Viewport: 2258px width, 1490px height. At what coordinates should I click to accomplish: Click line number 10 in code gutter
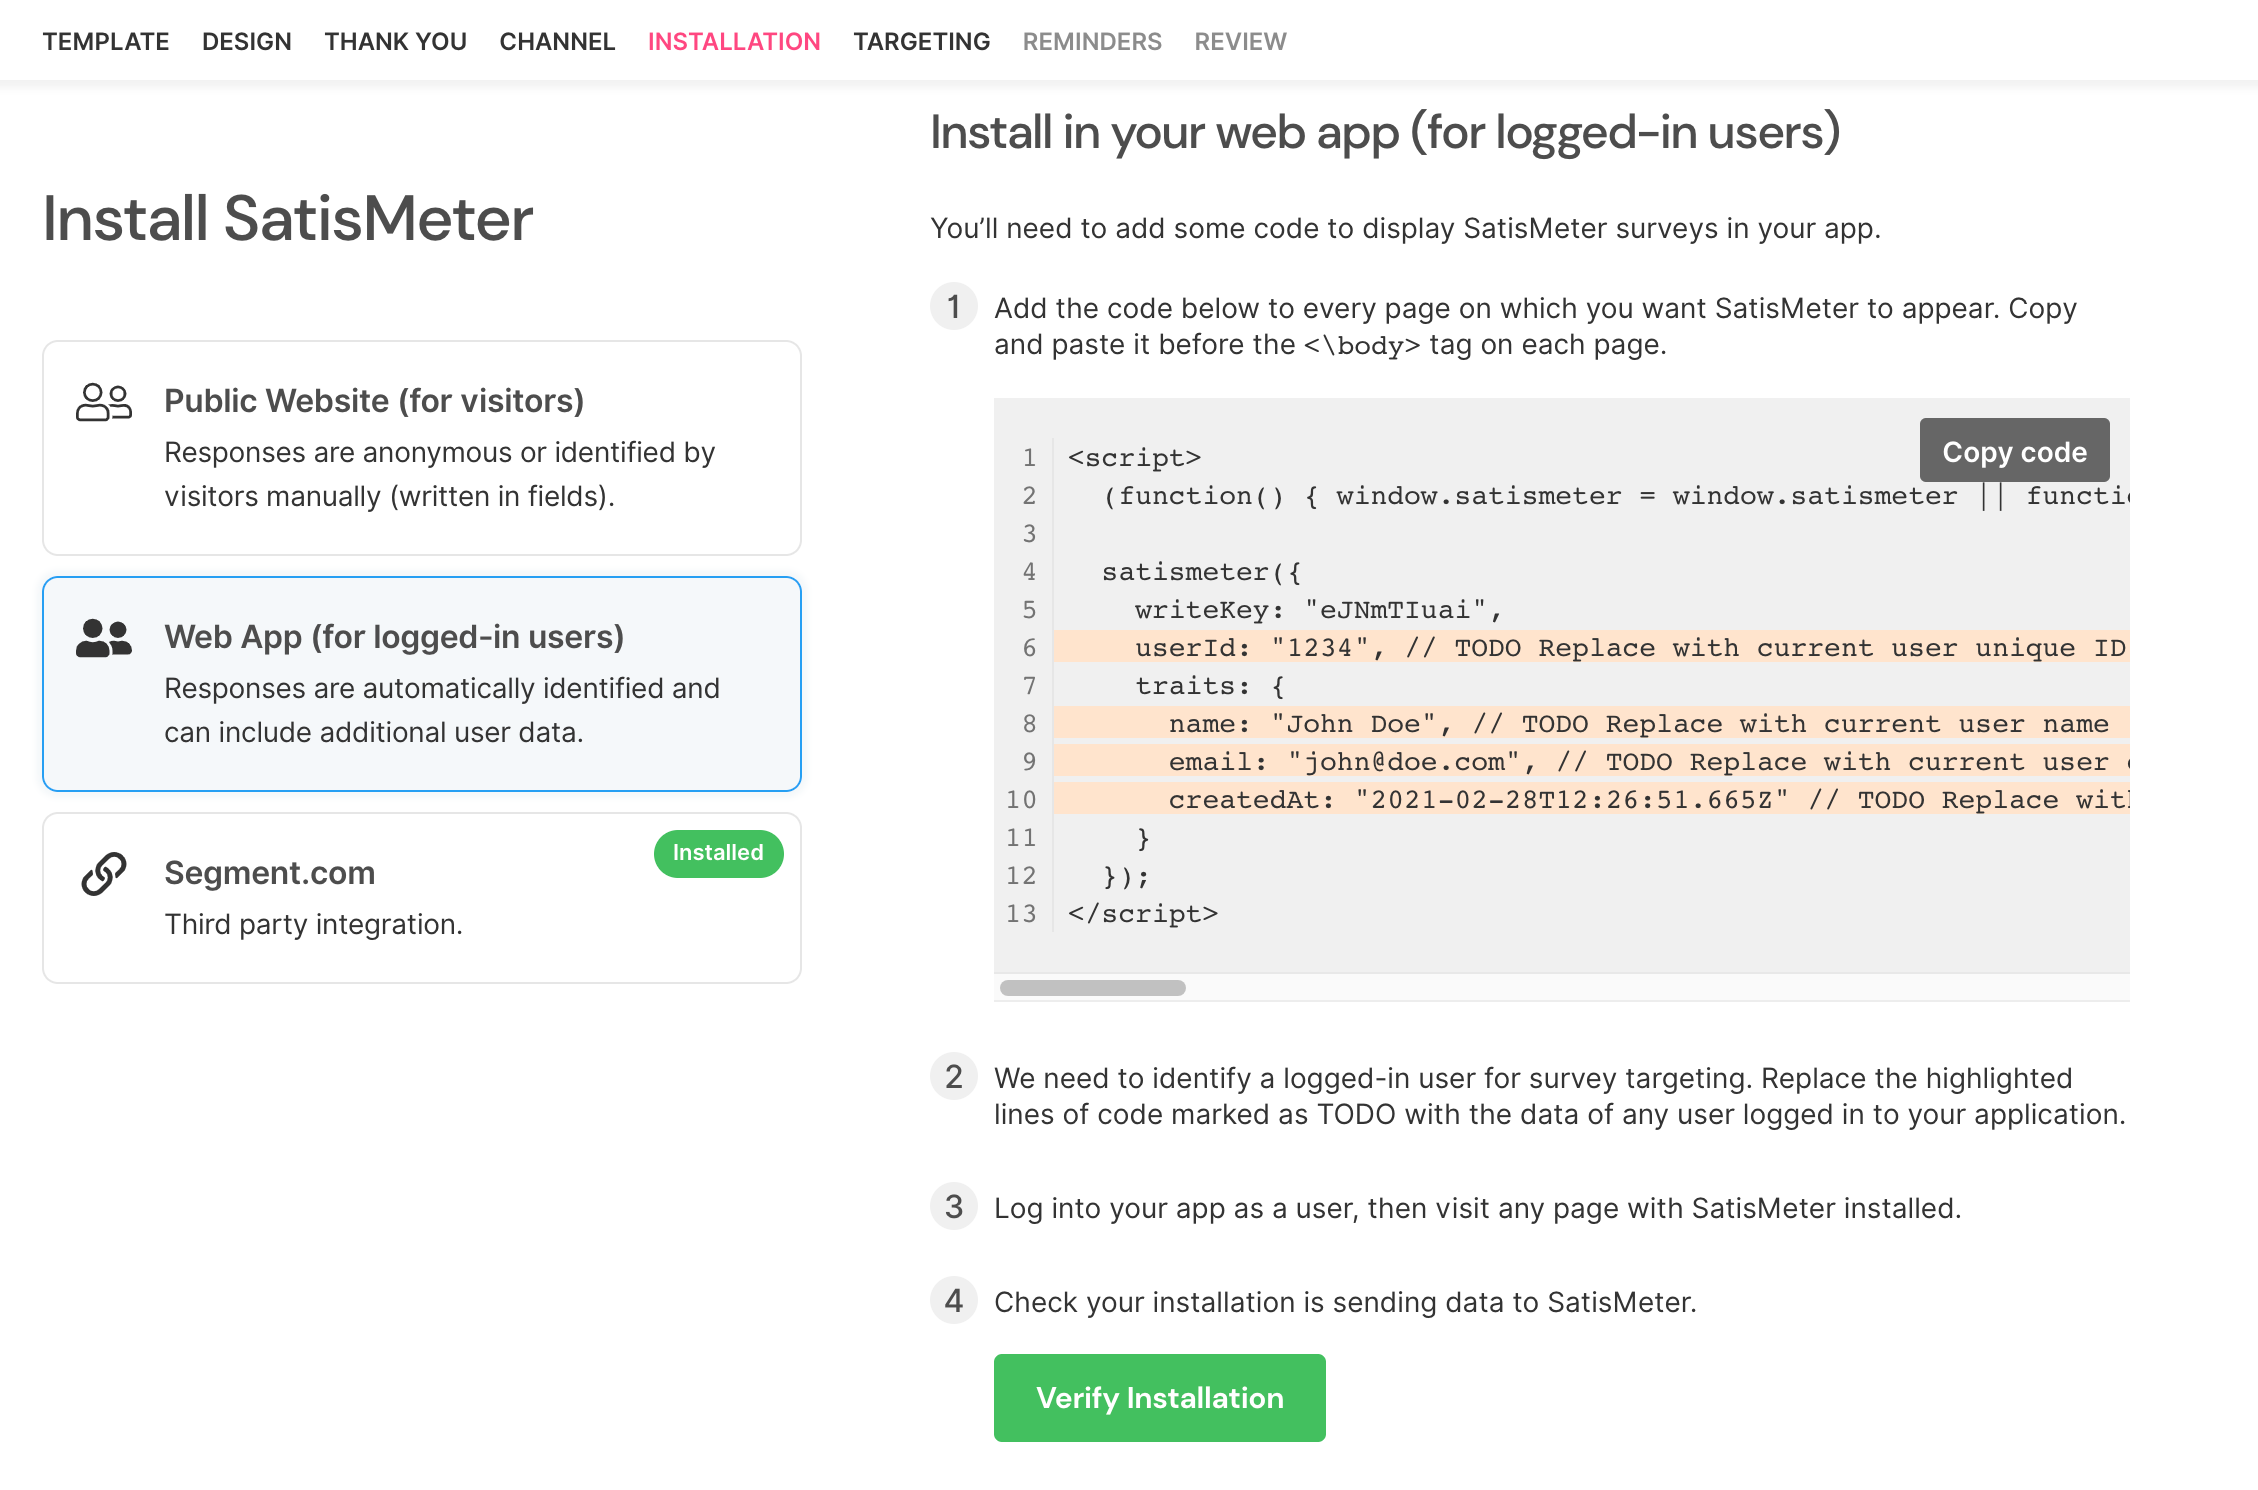tap(1021, 800)
